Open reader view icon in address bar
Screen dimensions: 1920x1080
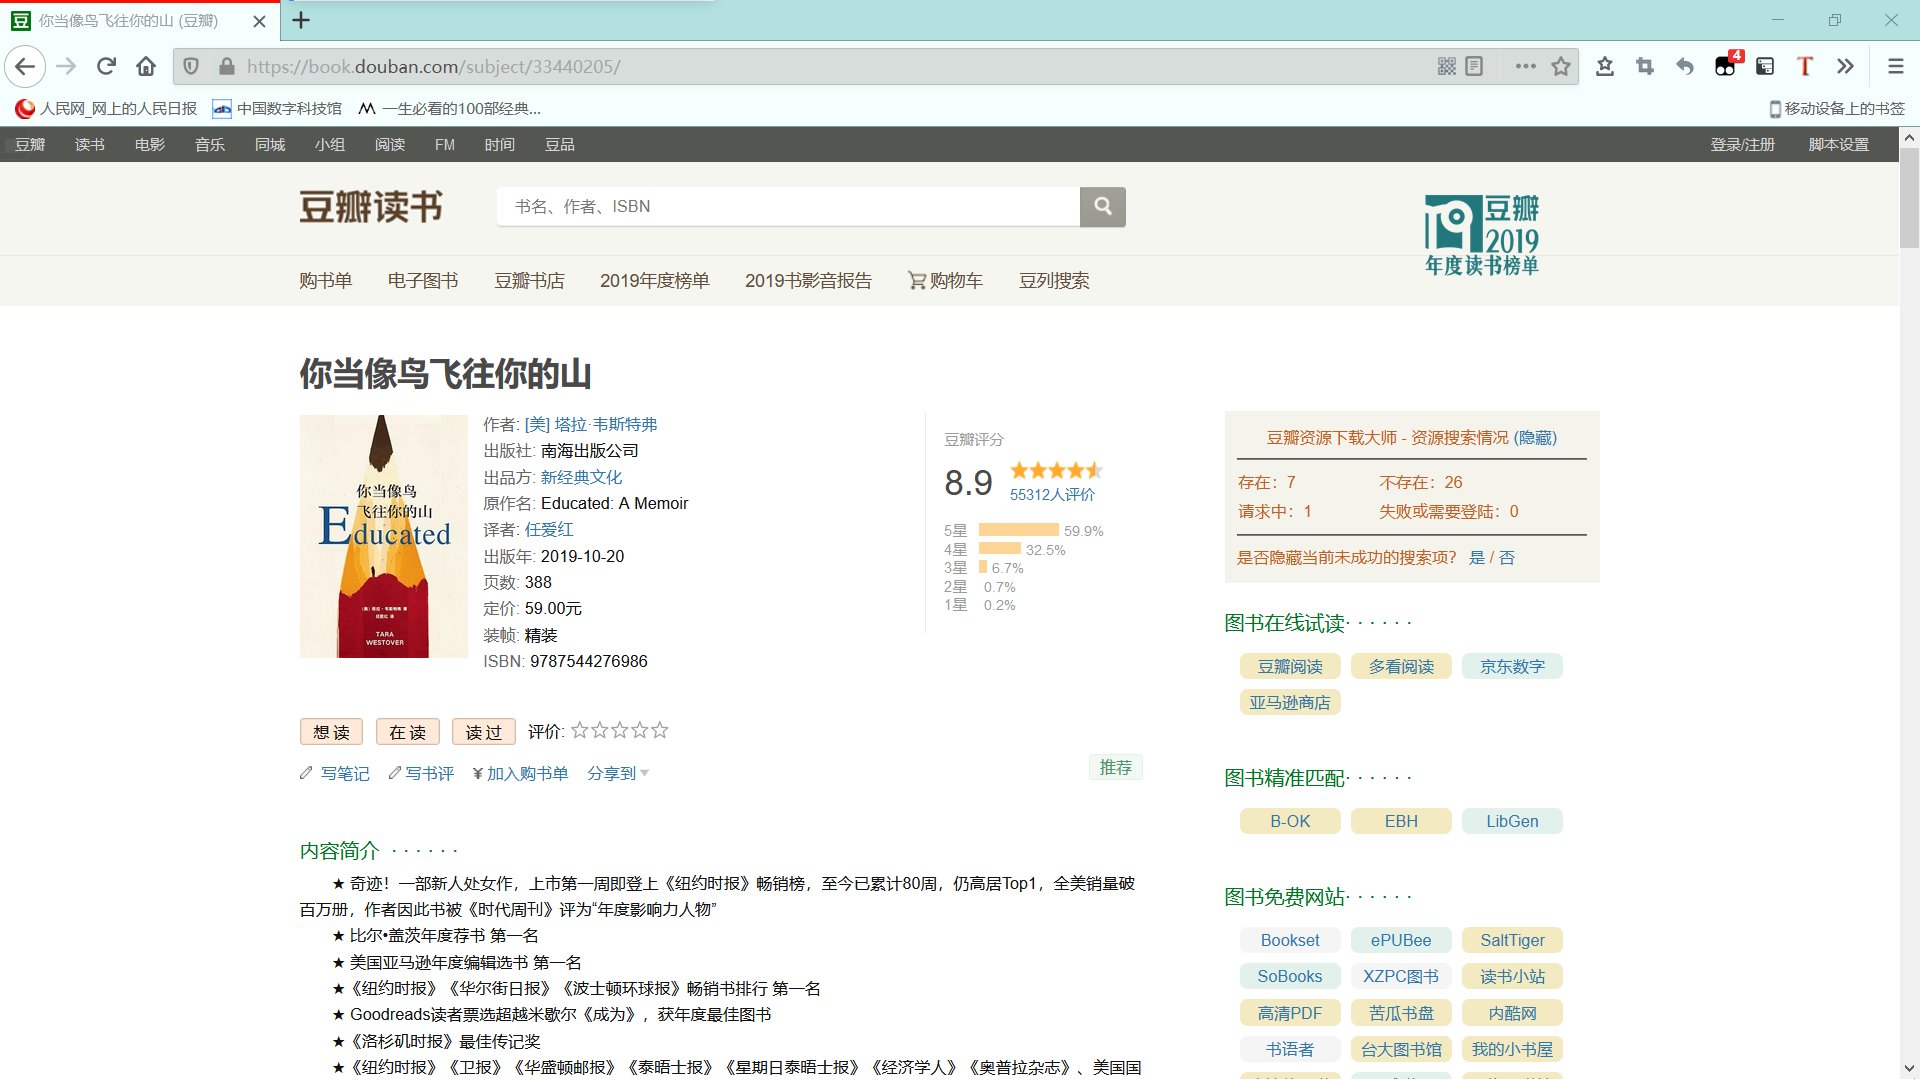click(x=1474, y=66)
